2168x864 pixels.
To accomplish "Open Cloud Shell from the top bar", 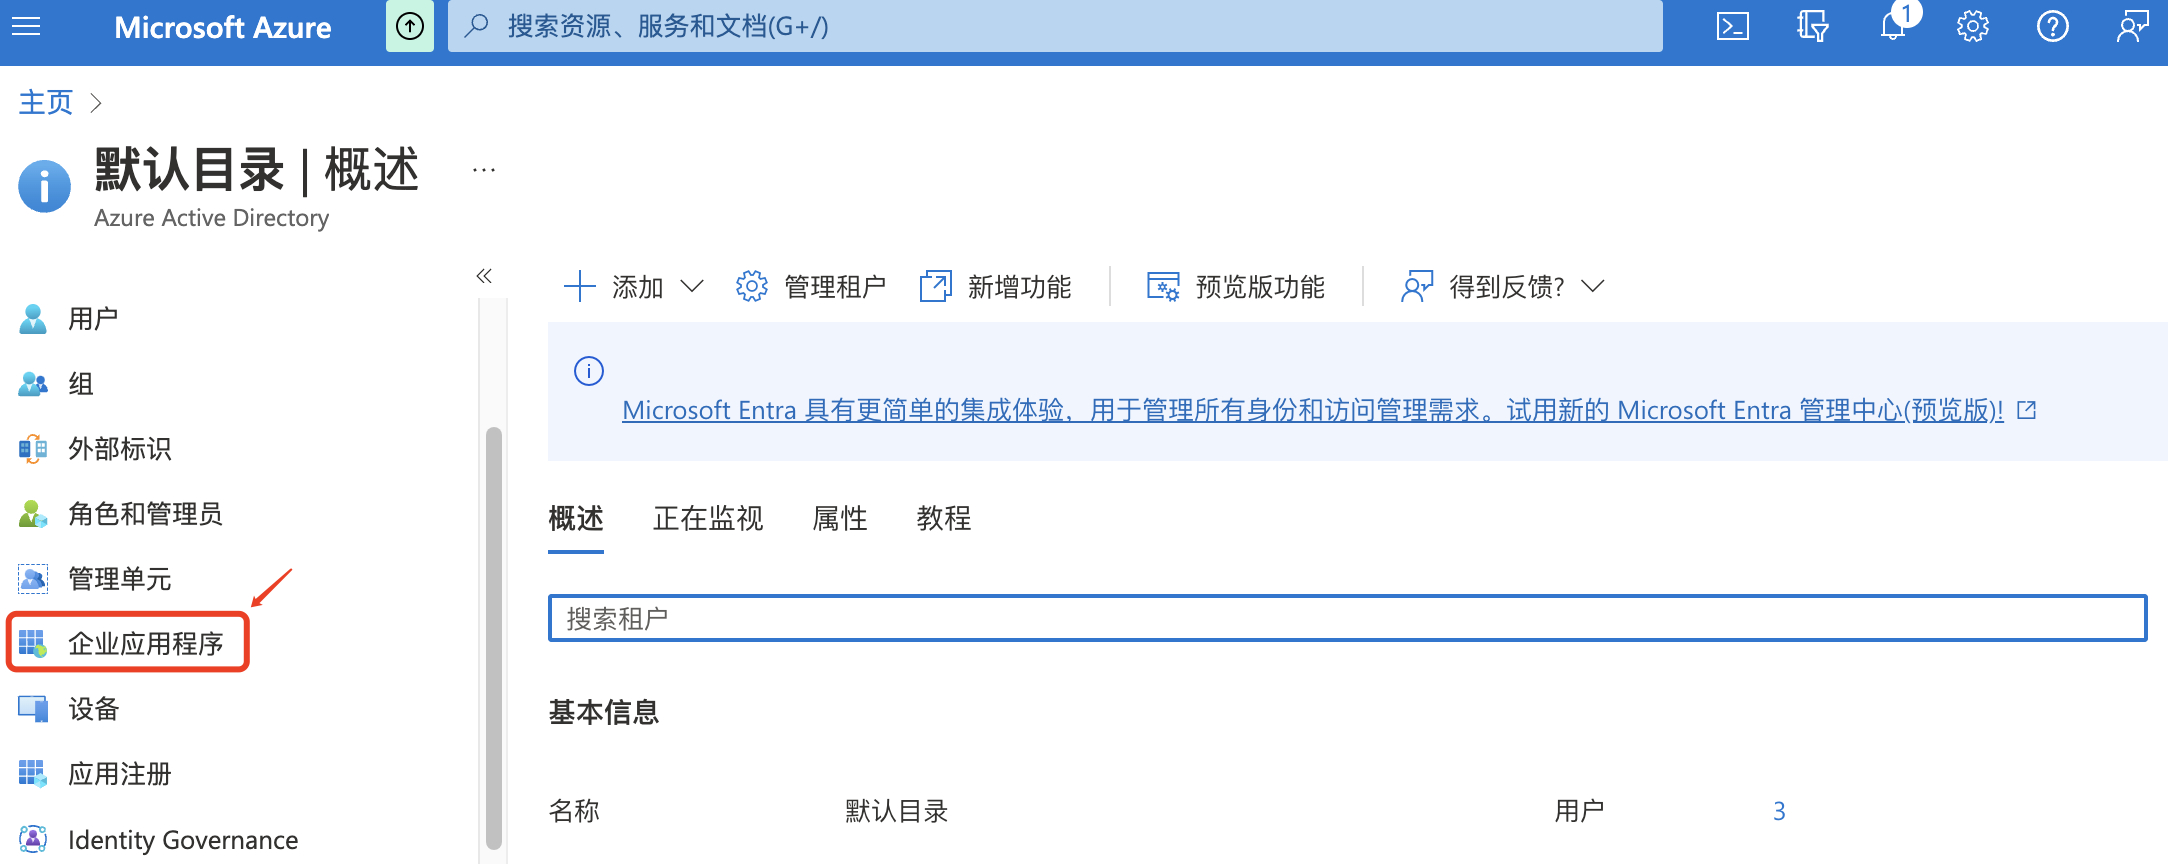I will (1732, 26).
